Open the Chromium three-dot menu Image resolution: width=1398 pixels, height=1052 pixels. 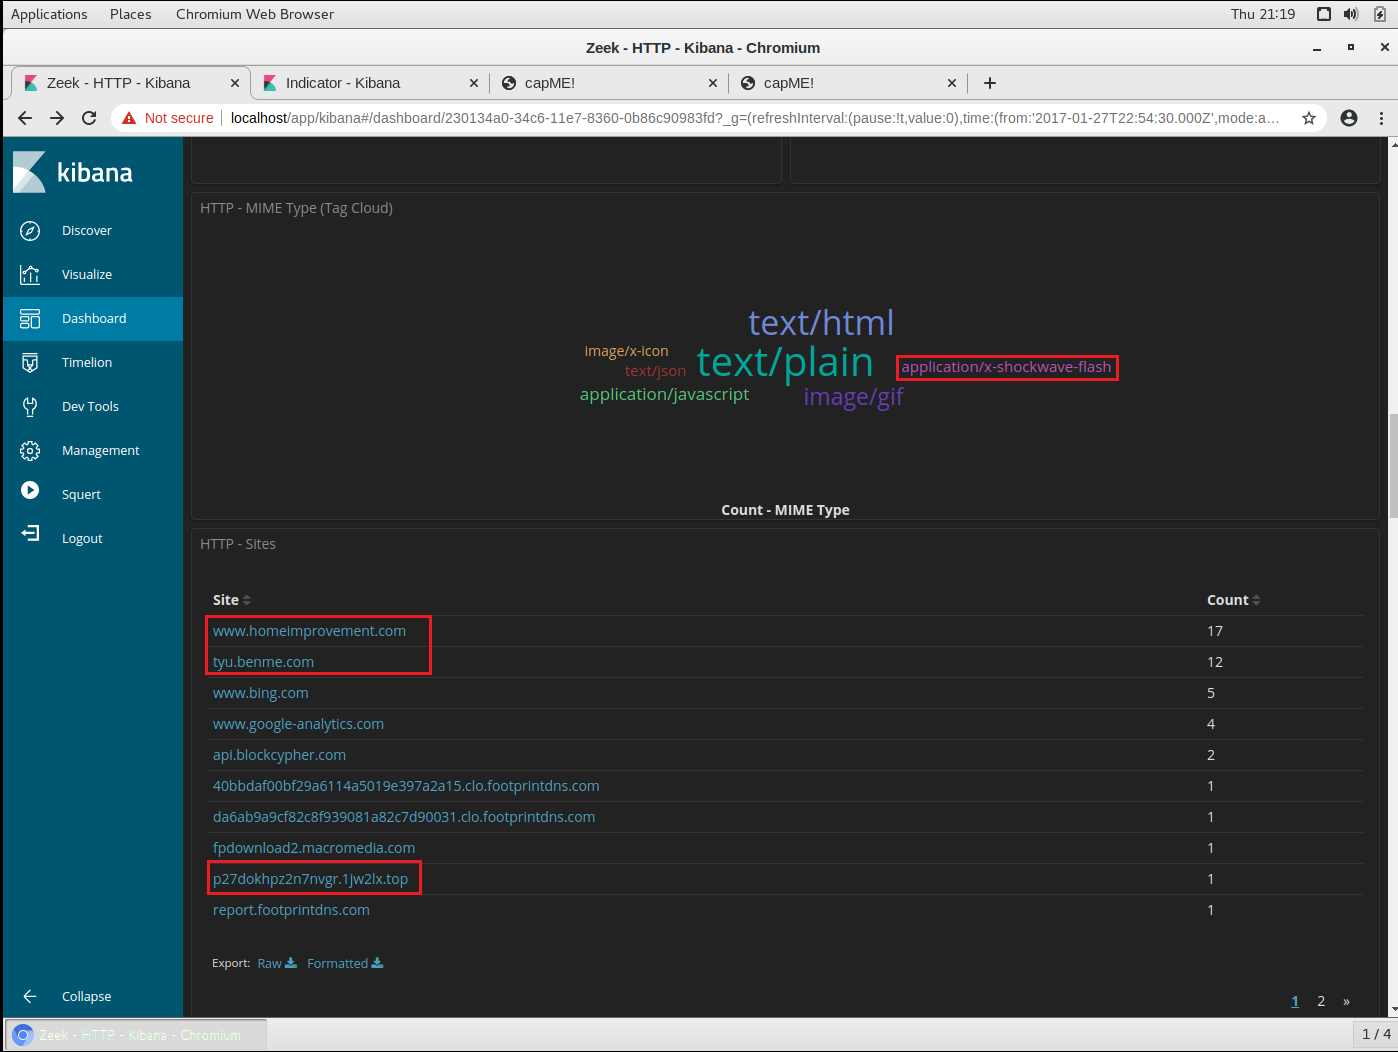coord(1381,118)
